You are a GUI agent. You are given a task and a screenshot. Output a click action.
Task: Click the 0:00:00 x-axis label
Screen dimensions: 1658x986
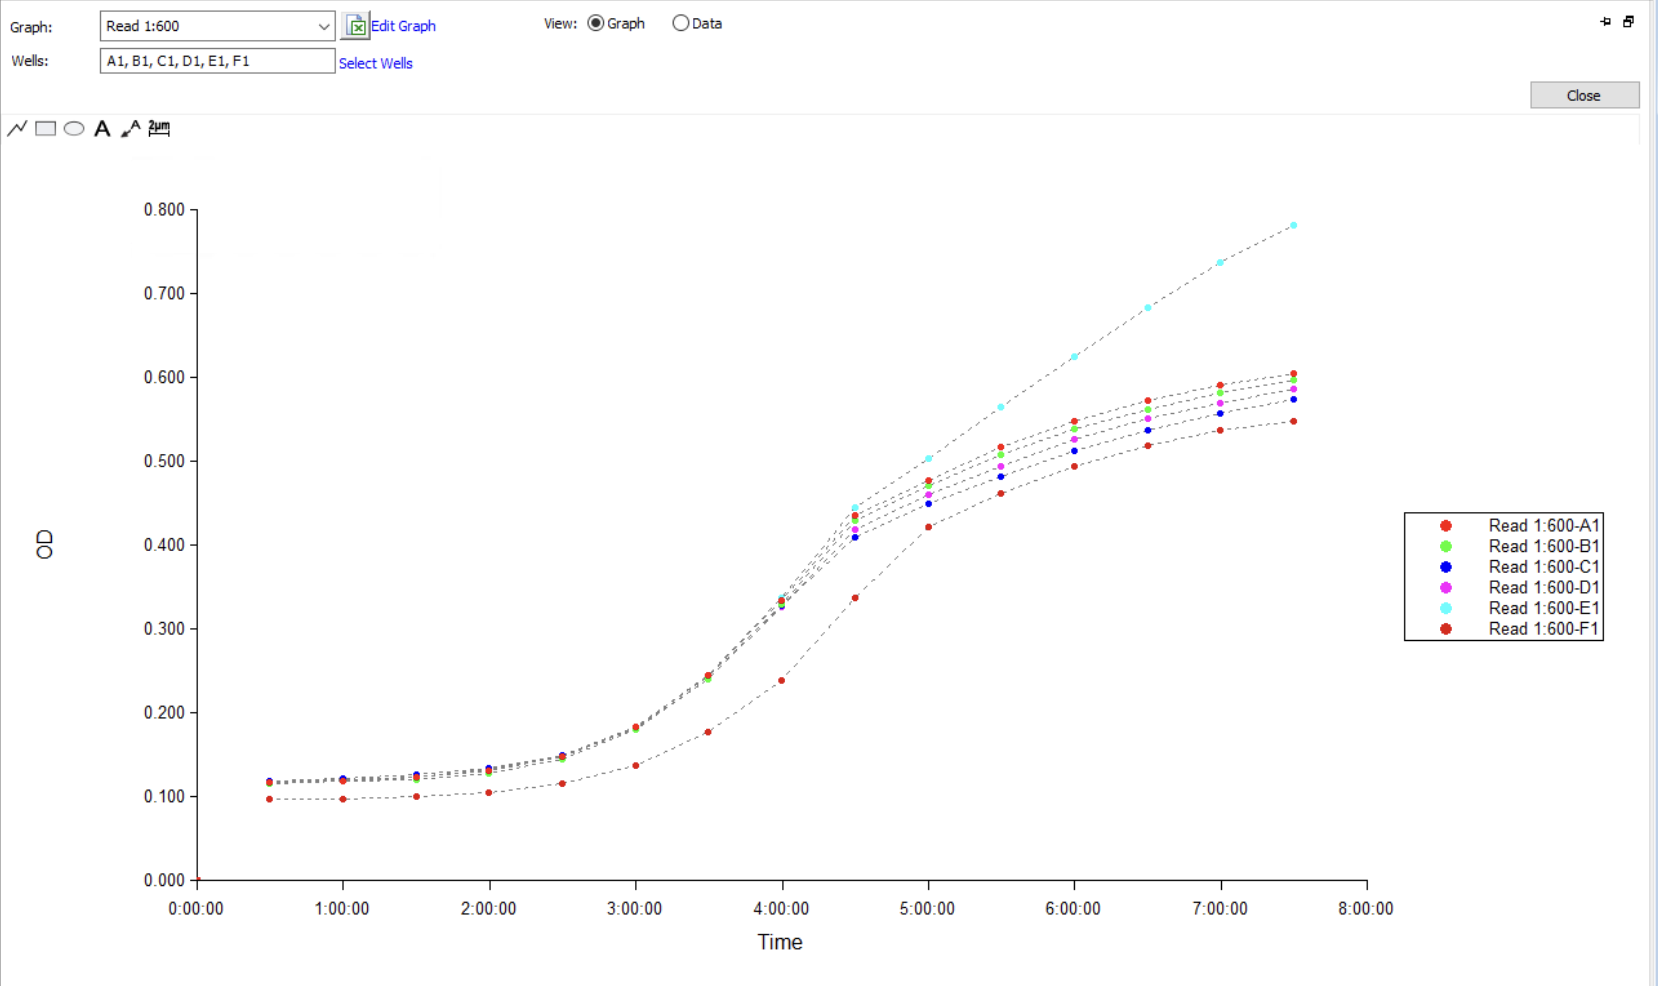click(196, 909)
